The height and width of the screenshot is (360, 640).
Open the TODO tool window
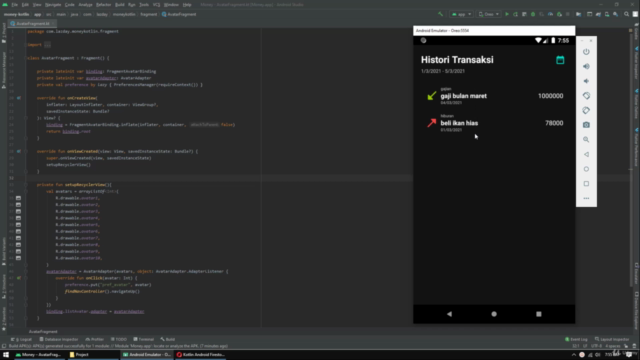click(x=119, y=339)
